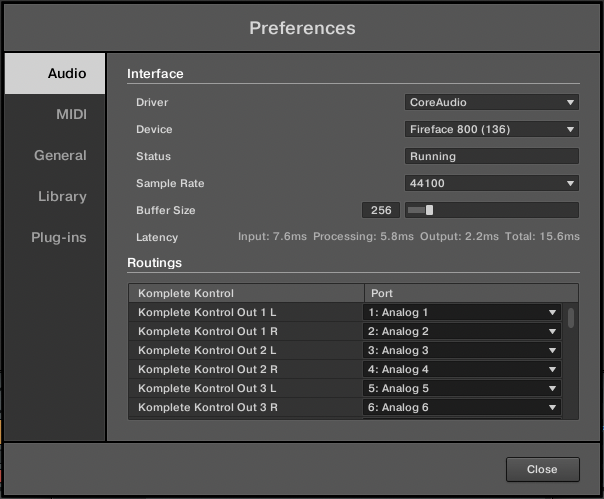The height and width of the screenshot is (499, 604).
Task: Expand the Device dropdown showing Fireface 800
Action: pyautogui.click(x=492, y=129)
